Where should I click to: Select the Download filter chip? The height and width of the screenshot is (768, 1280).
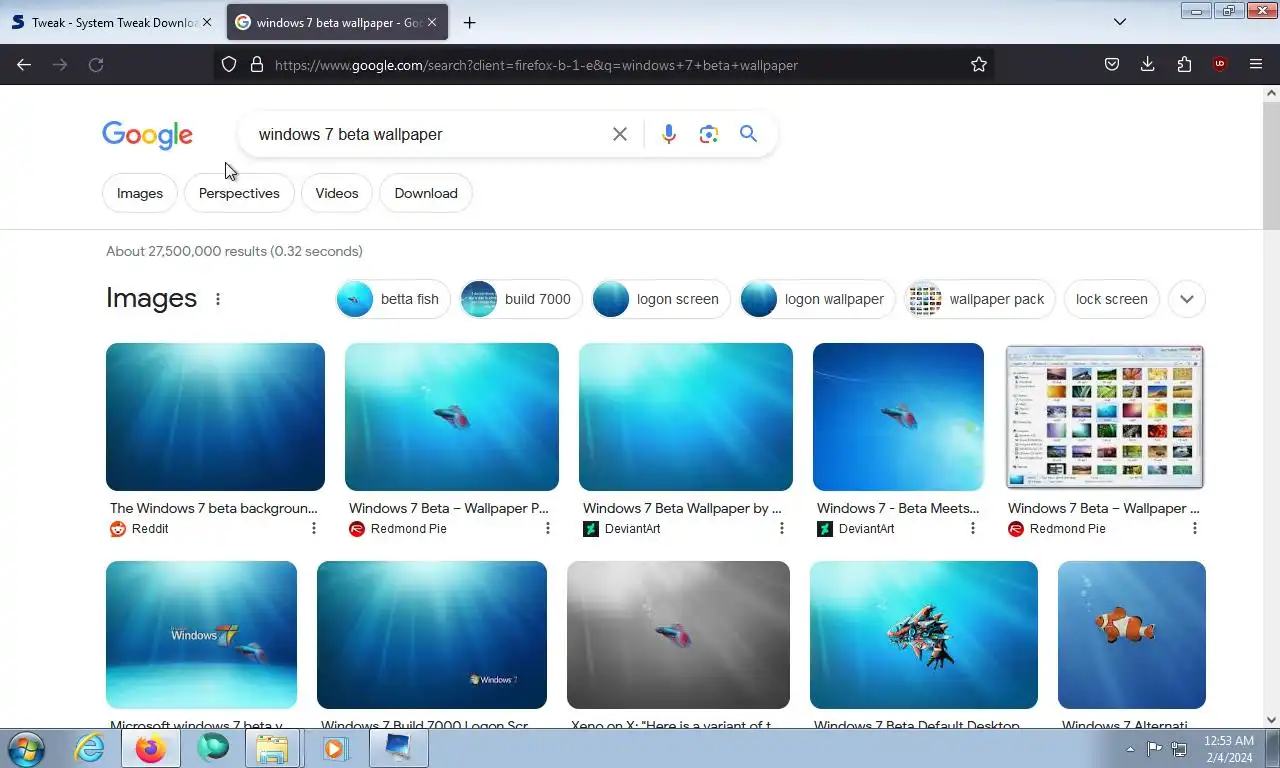click(426, 193)
